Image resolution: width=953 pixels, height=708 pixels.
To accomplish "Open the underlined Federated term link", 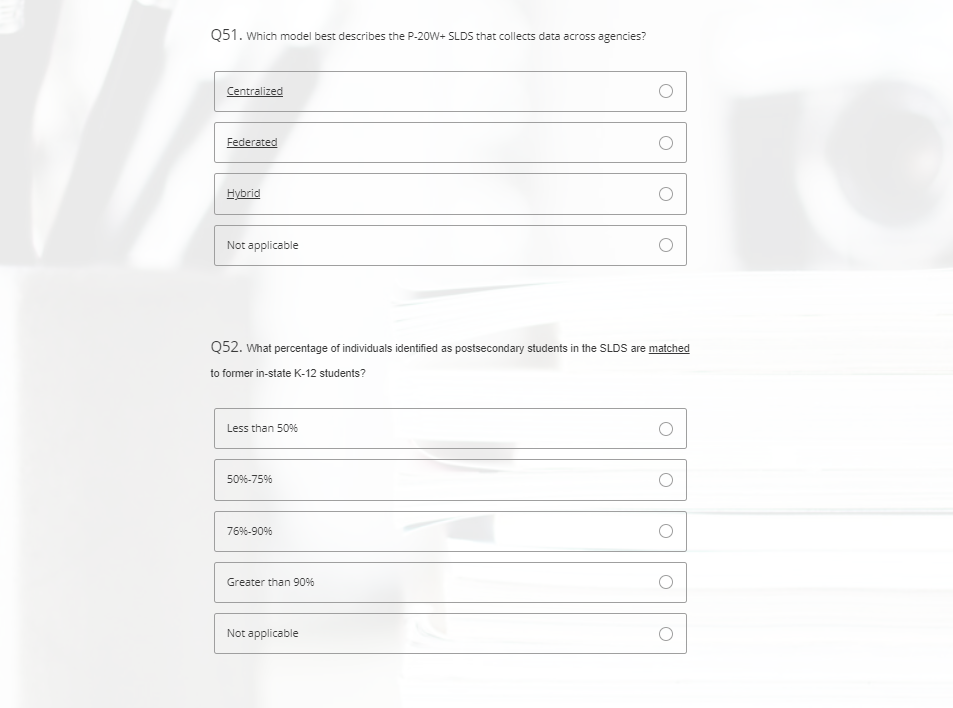I will pos(252,142).
